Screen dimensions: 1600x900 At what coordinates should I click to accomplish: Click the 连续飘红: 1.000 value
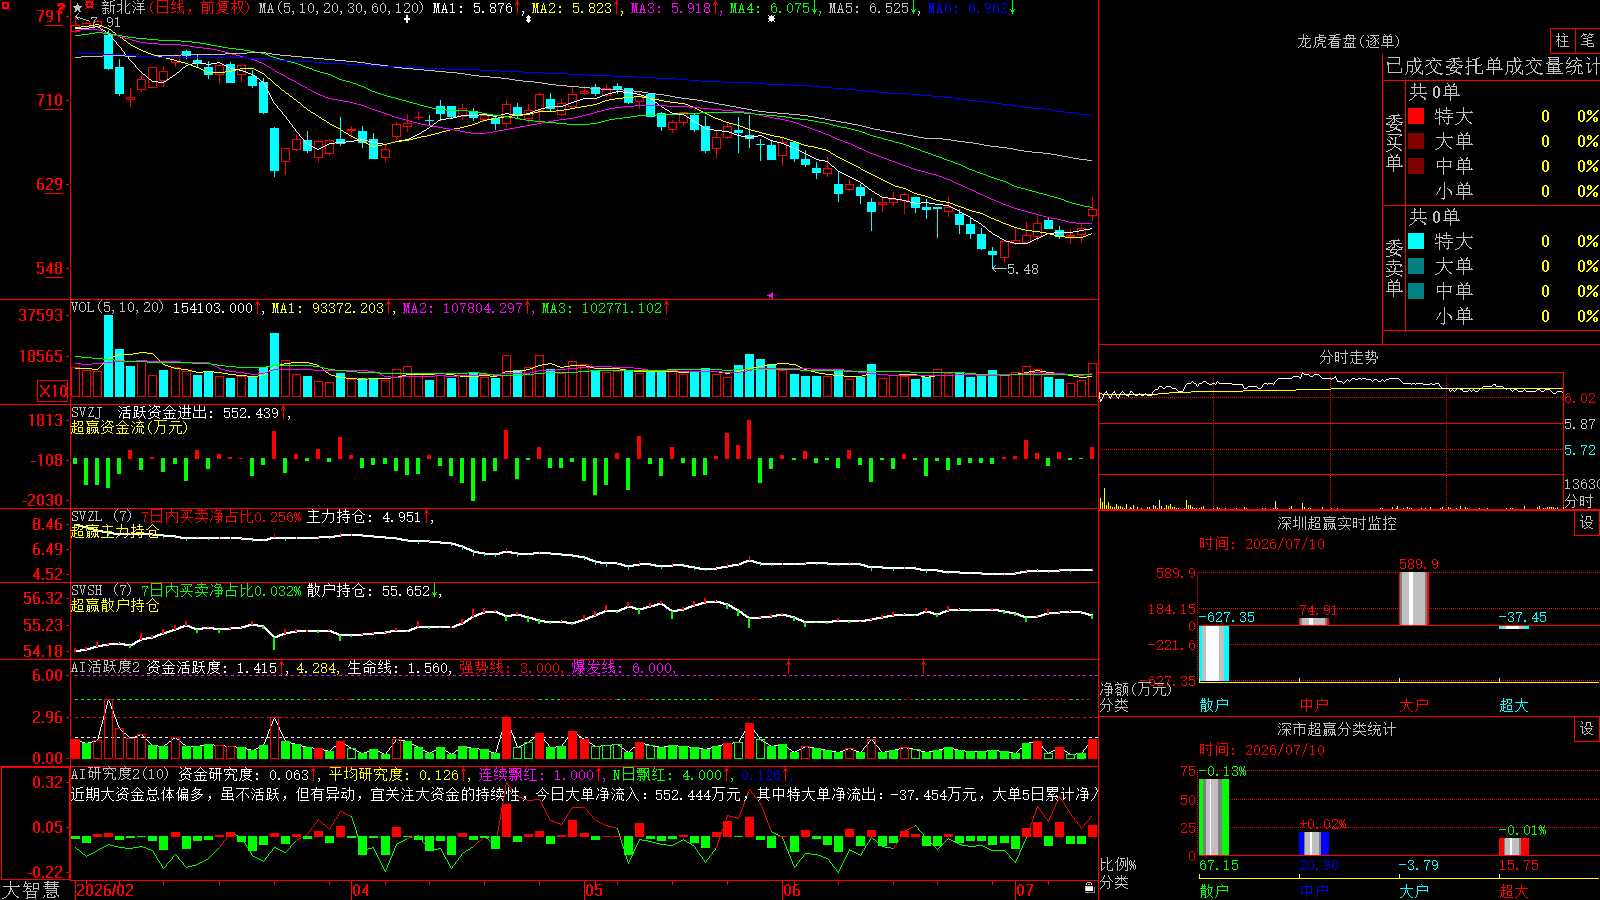(537, 774)
